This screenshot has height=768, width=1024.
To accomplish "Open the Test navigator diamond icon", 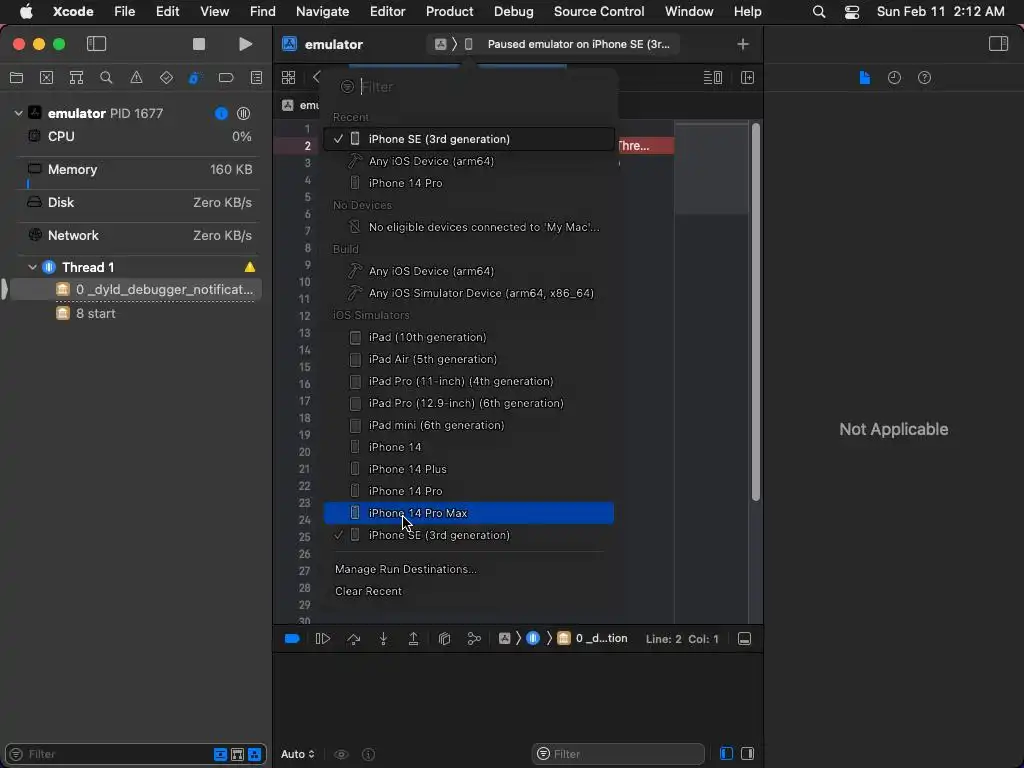I will coord(166,78).
